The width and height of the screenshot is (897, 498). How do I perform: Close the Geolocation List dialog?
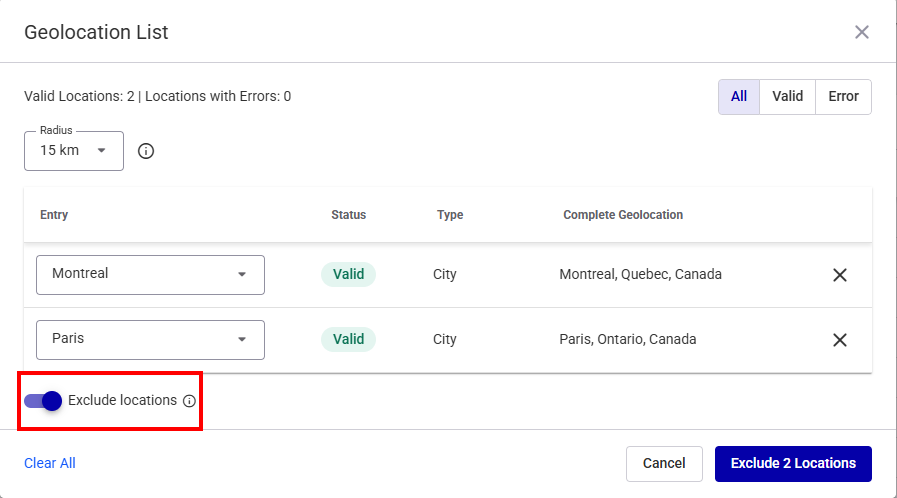pos(861,32)
